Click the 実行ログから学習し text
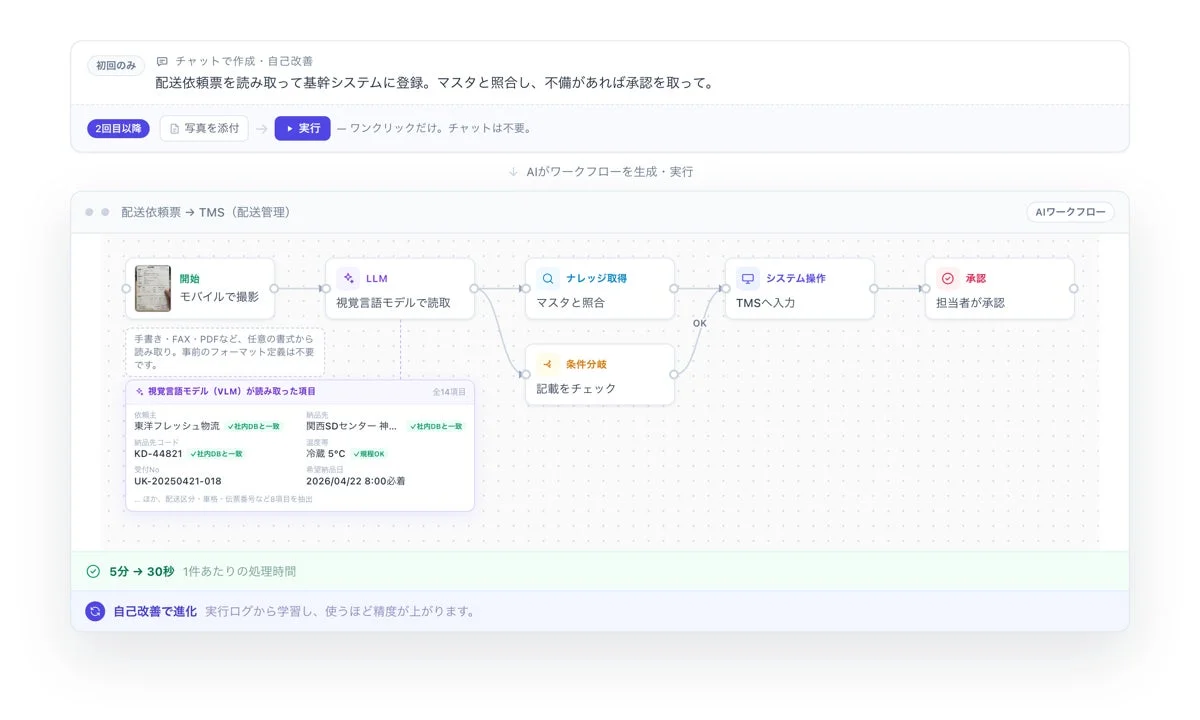This screenshot has height=720, width=1200. pos(339,611)
